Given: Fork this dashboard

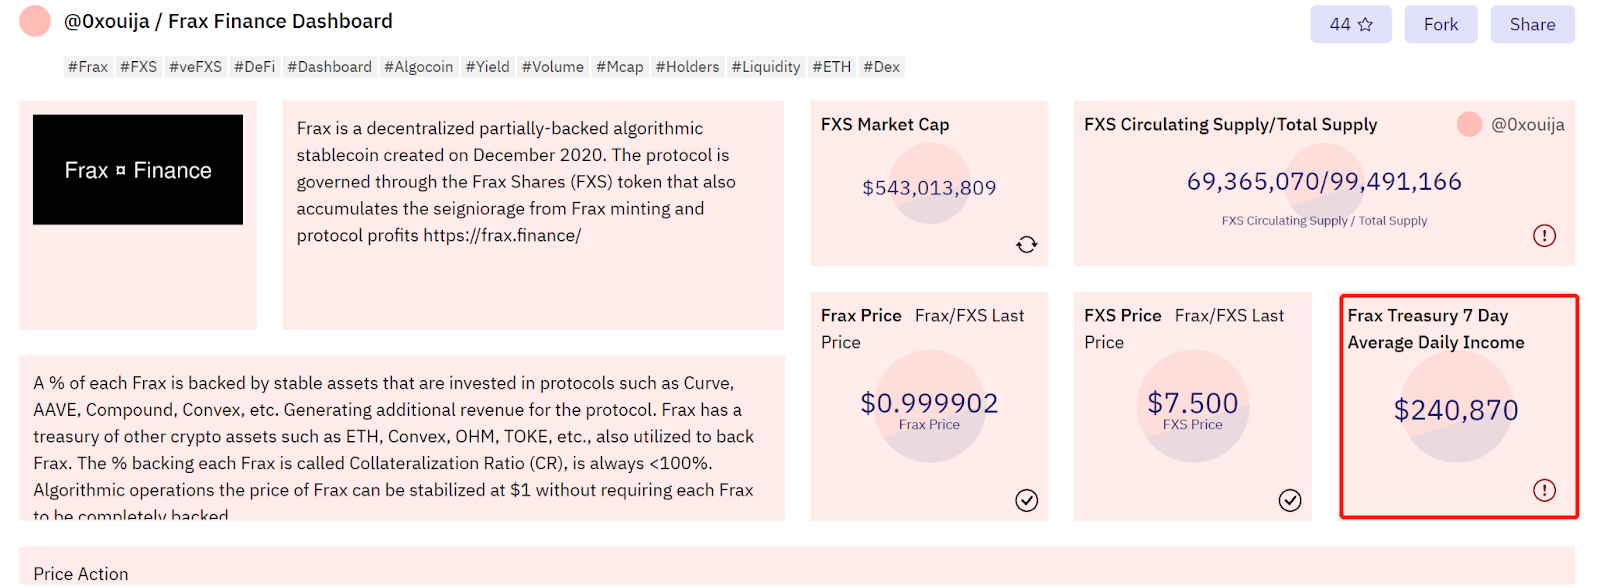Looking at the screenshot, I should pos(1440,24).
